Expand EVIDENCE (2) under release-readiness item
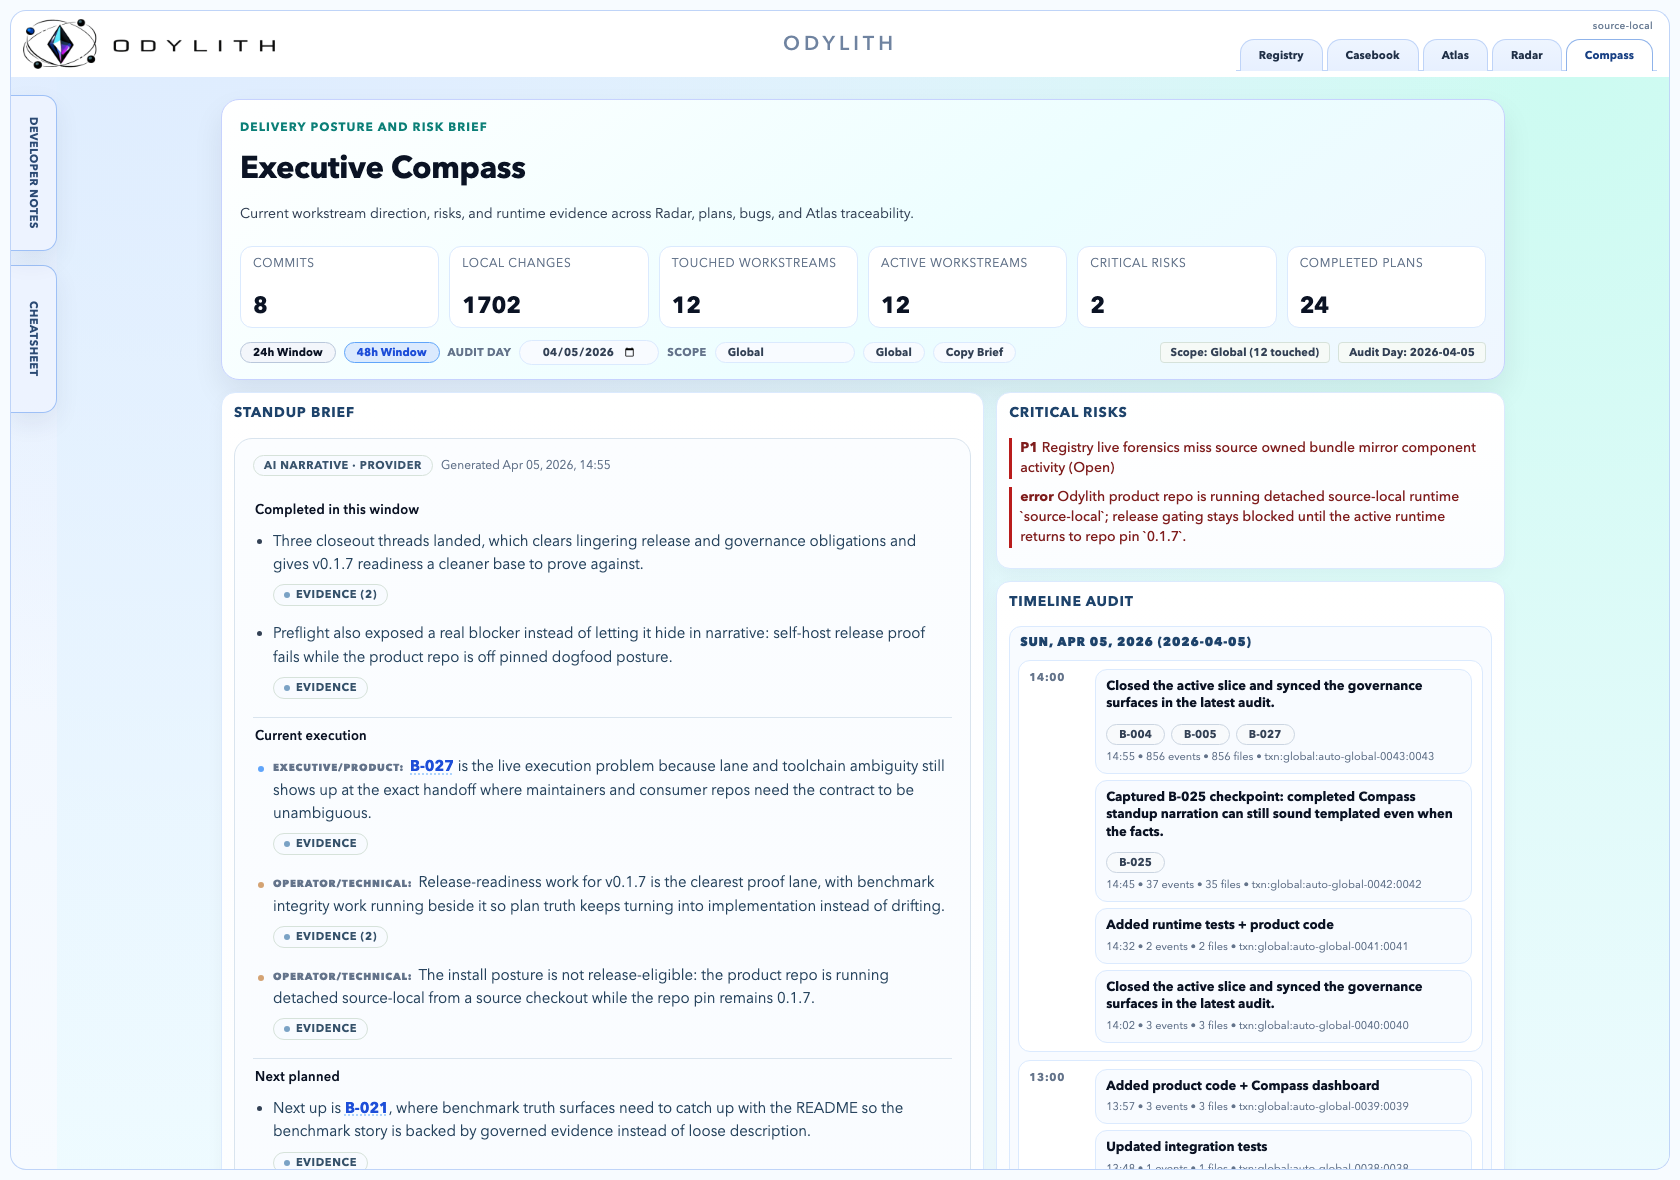The width and height of the screenshot is (1680, 1180). [330, 936]
